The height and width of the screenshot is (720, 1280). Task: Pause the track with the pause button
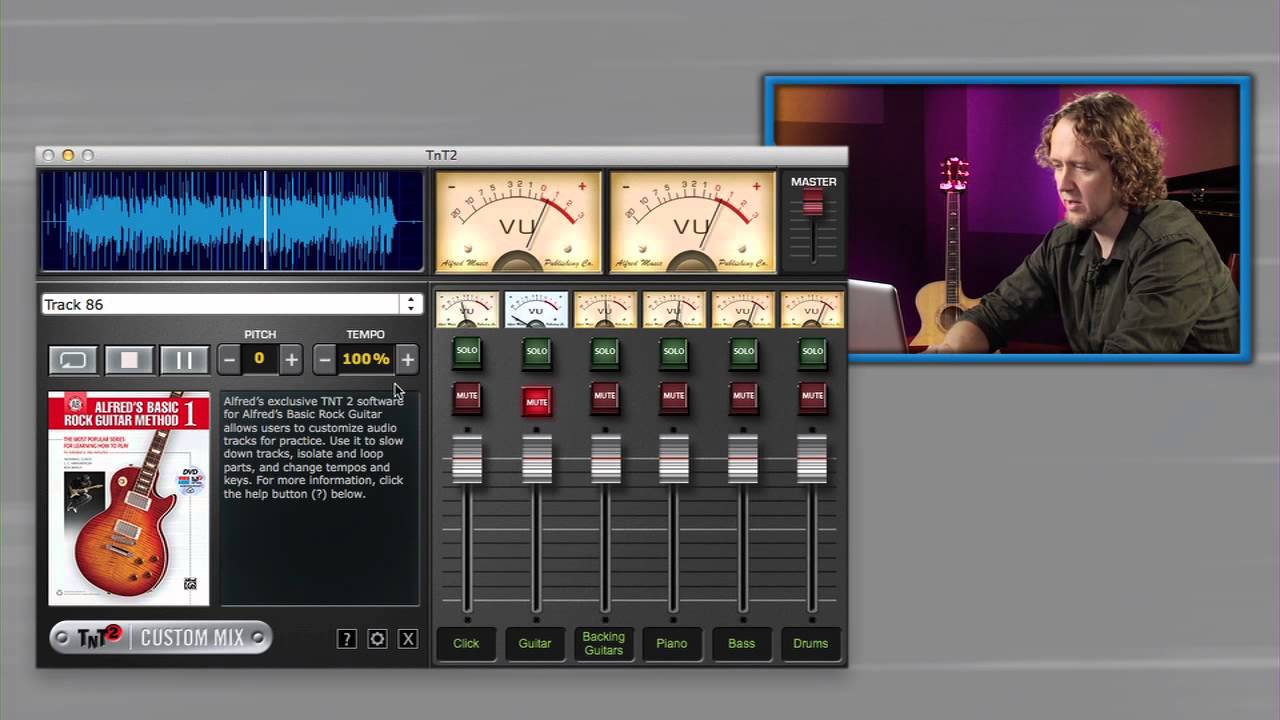point(184,359)
